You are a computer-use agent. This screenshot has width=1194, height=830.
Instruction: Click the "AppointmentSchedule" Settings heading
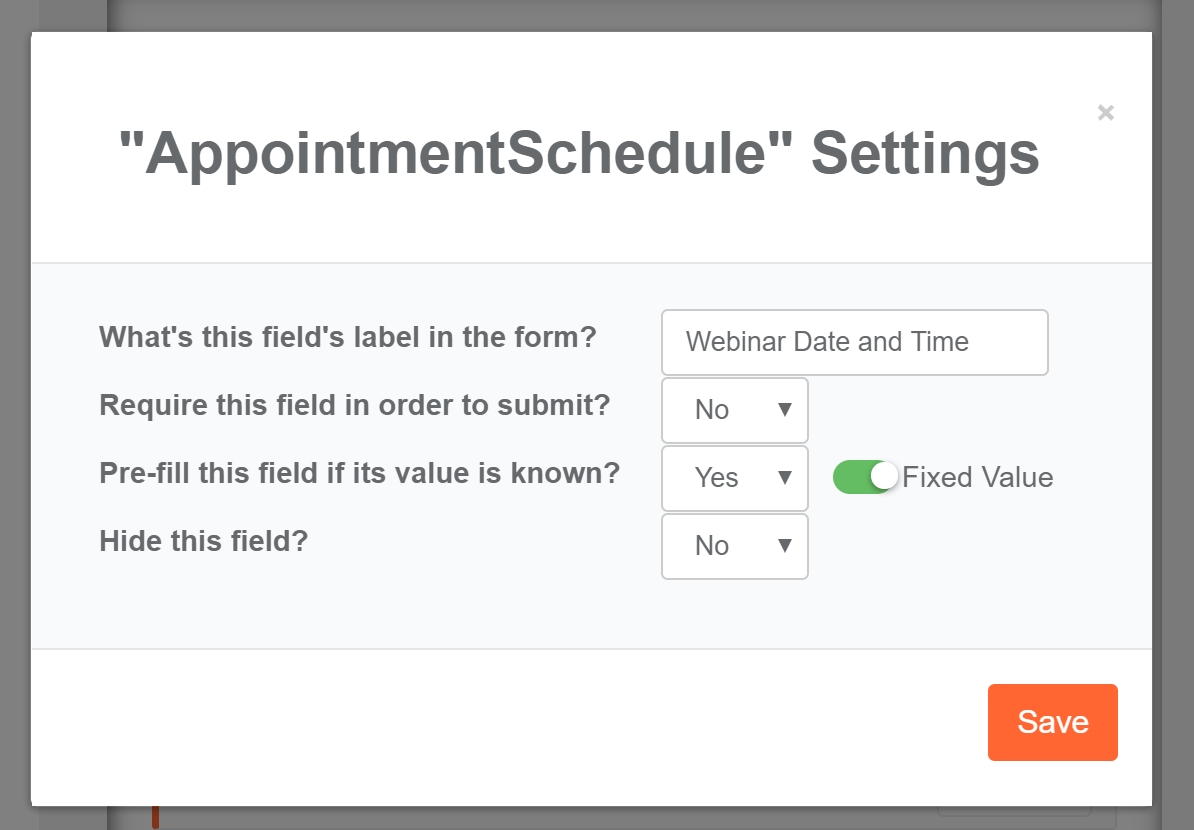(x=579, y=154)
